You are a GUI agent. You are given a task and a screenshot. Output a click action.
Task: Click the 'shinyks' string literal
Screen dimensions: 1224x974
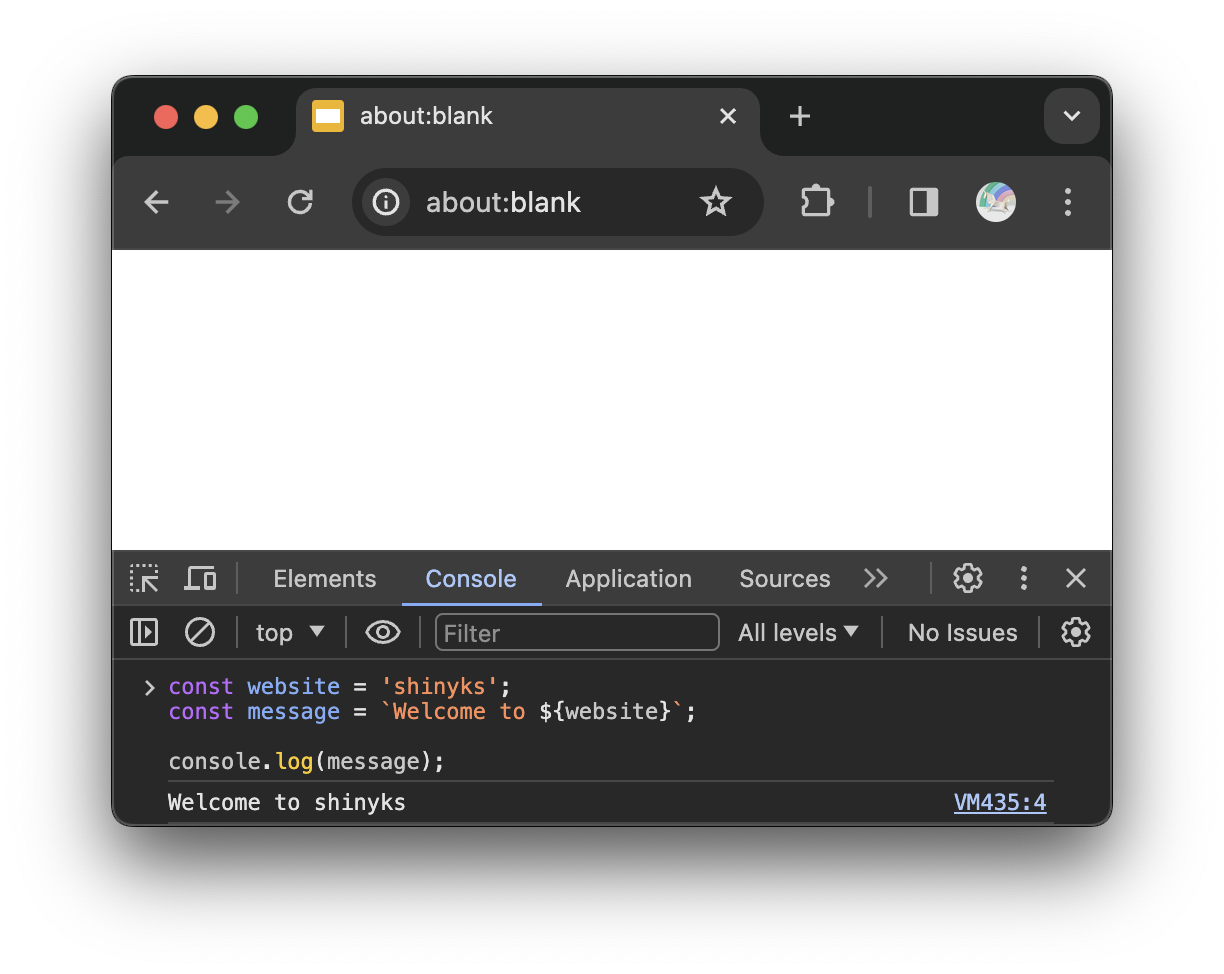click(x=440, y=687)
